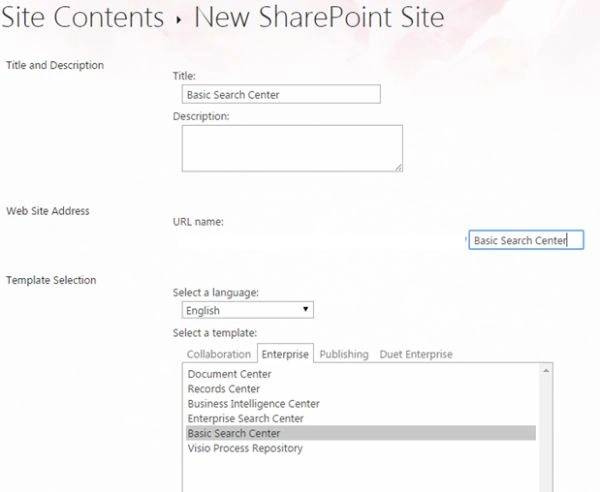The width and height of the screenshot is (600, 492).
Task: Switch to the Duet Enterprise tab
Action: (416, 354)
